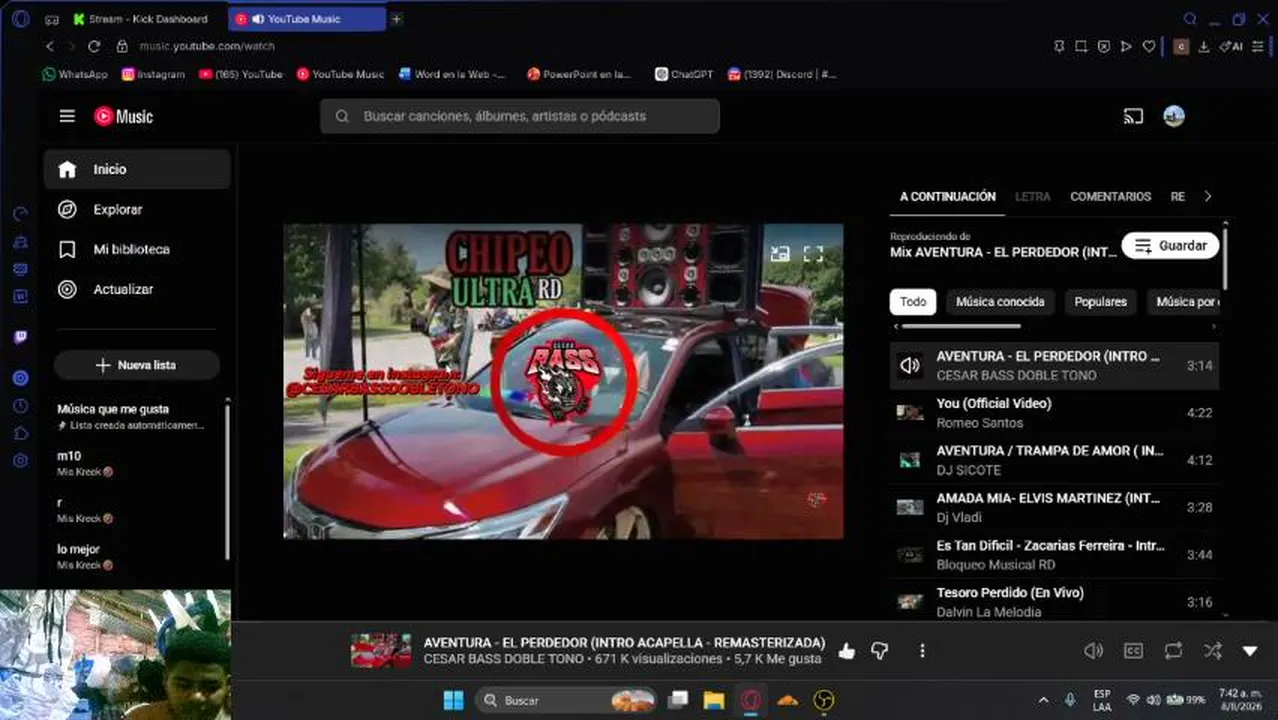Go back in browser history
The image size is (1278, 720).
[x=50, y=46]
